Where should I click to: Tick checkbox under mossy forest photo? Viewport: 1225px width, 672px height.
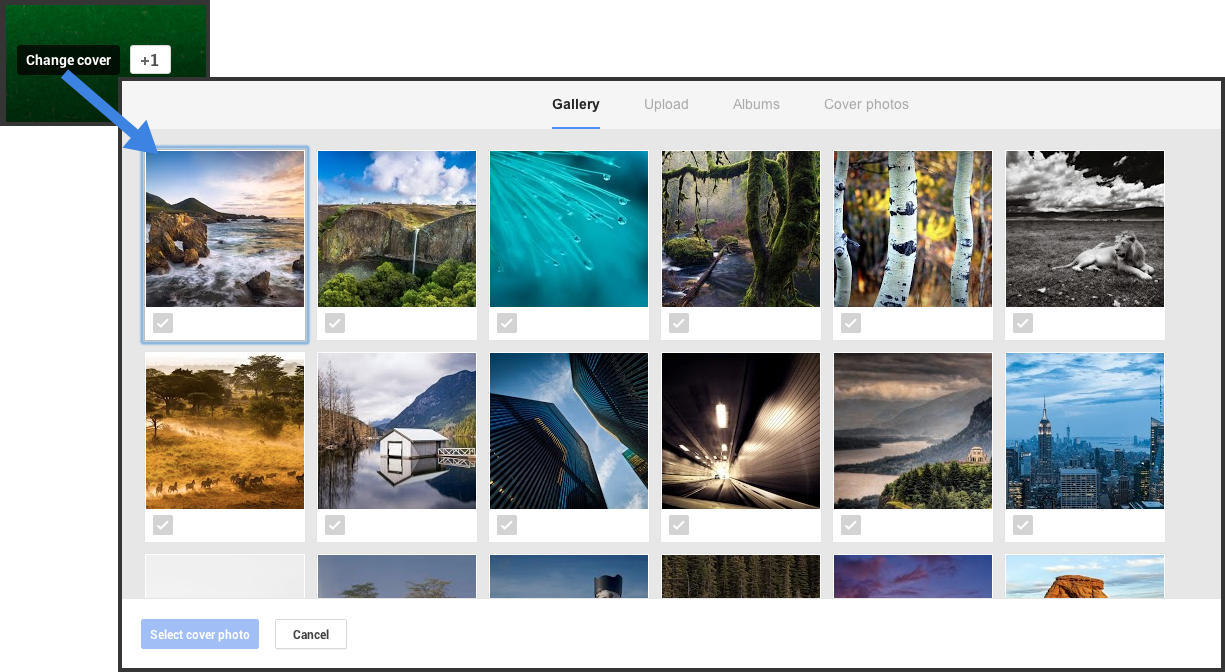click(x=679, y=323)
